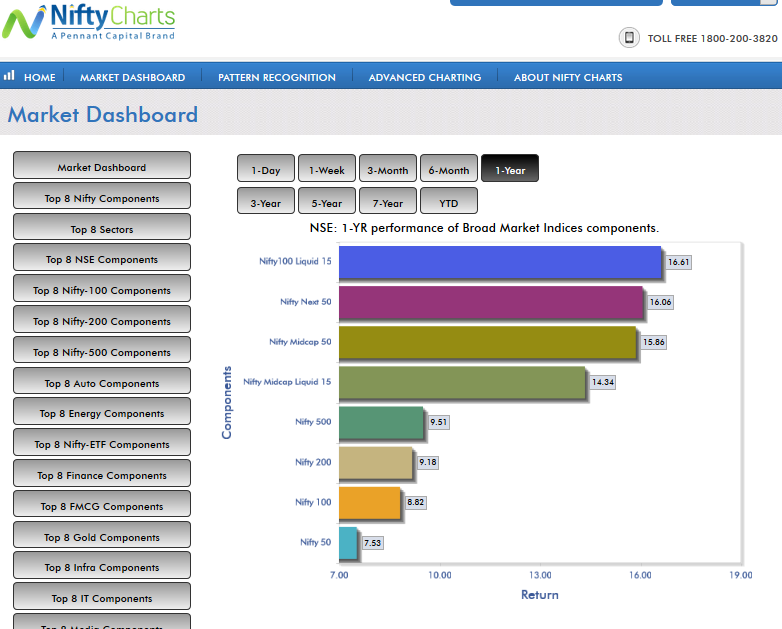Click the Return axis title
The width and height of the screenshot is (782, 629).
(x=540, y=595)
